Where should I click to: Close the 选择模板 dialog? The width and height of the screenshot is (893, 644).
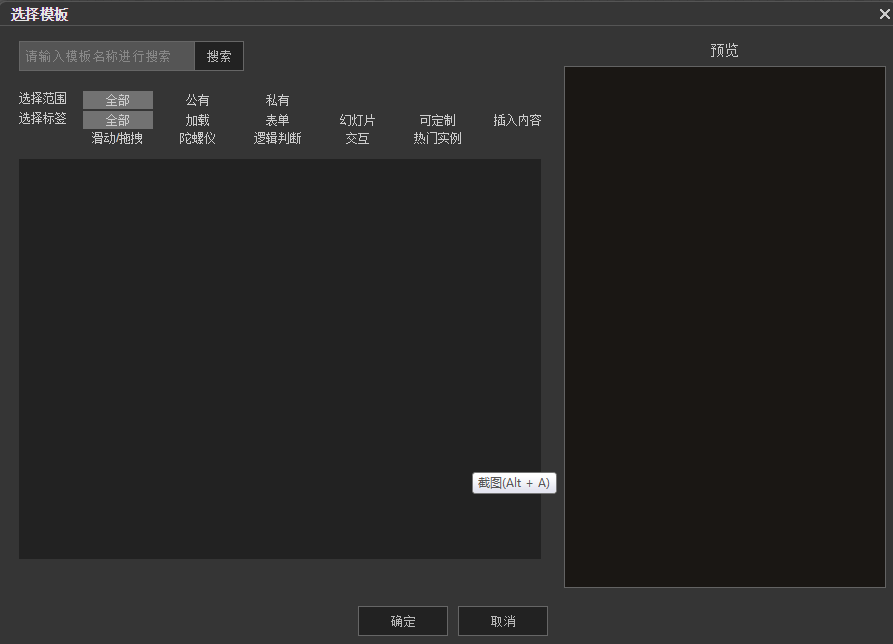884,14
